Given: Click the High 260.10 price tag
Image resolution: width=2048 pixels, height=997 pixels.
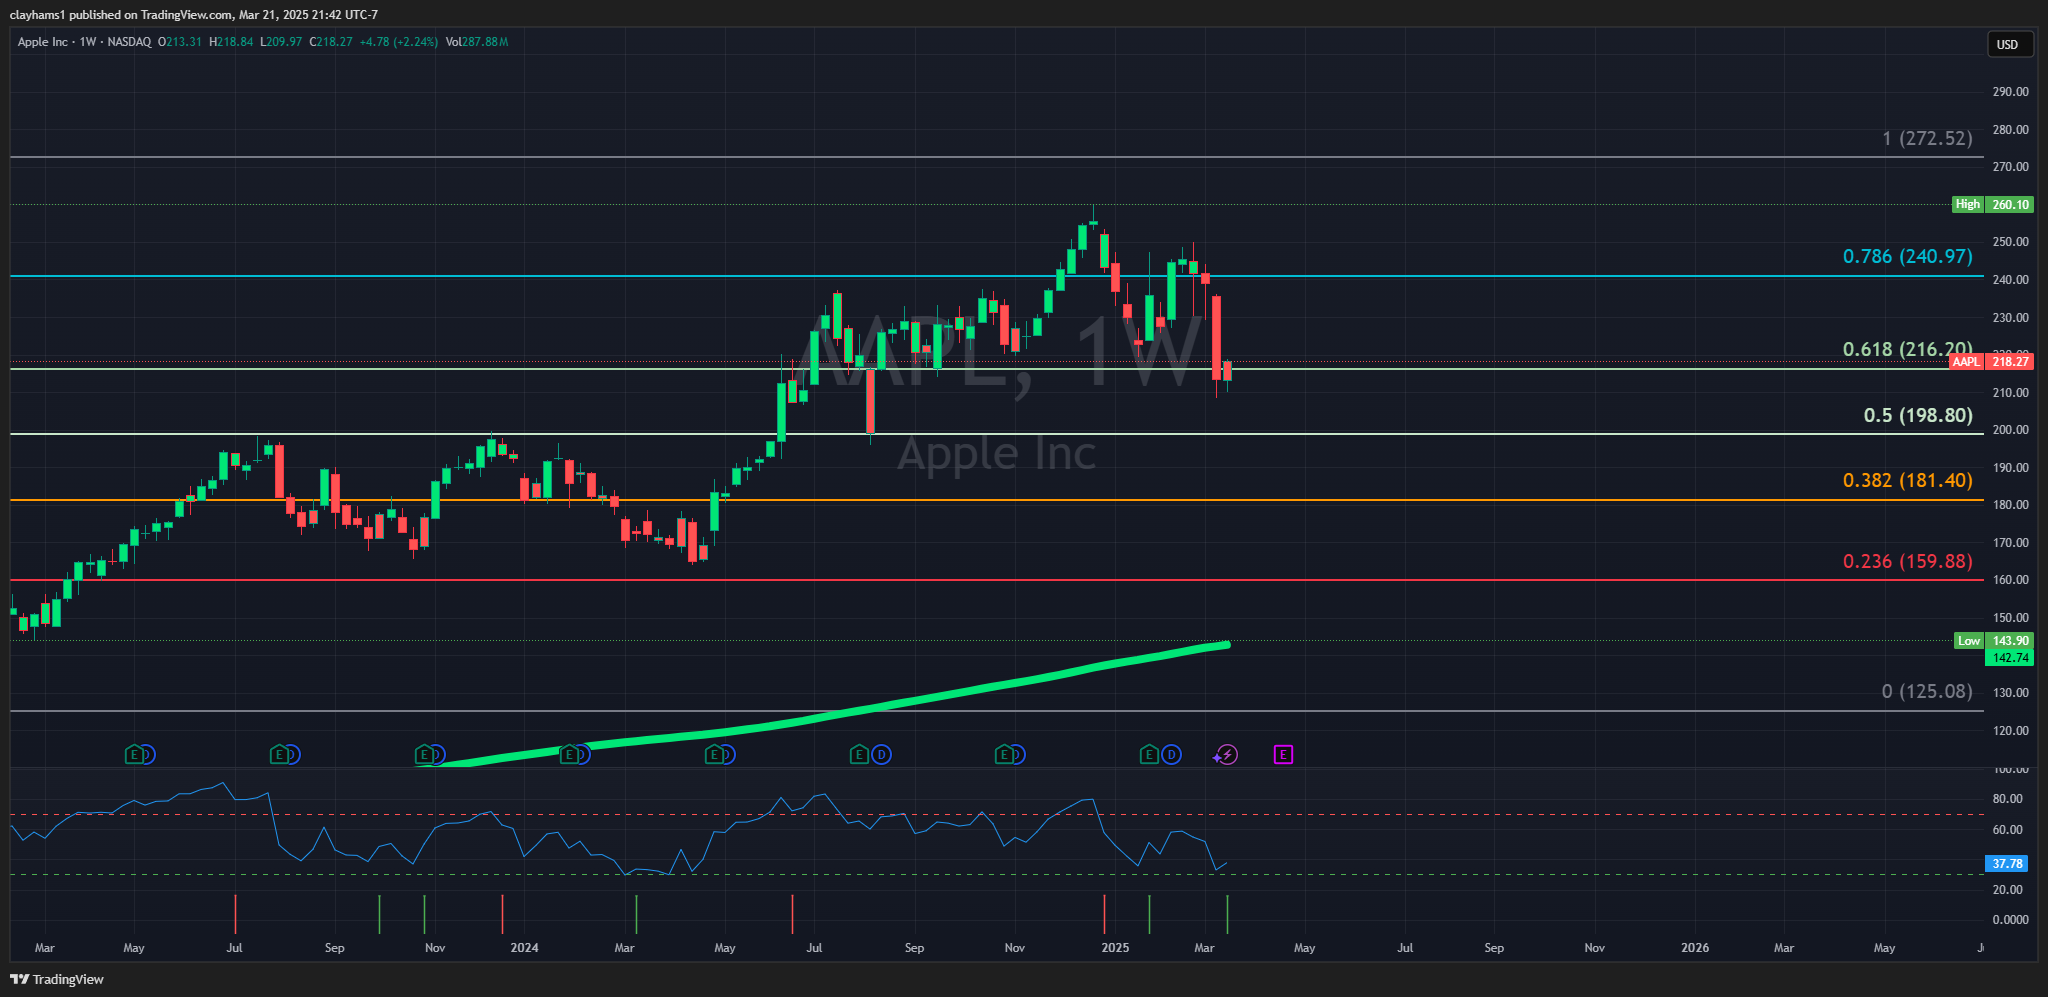Looking at the screenshot, I should [x=1992, y=204].
